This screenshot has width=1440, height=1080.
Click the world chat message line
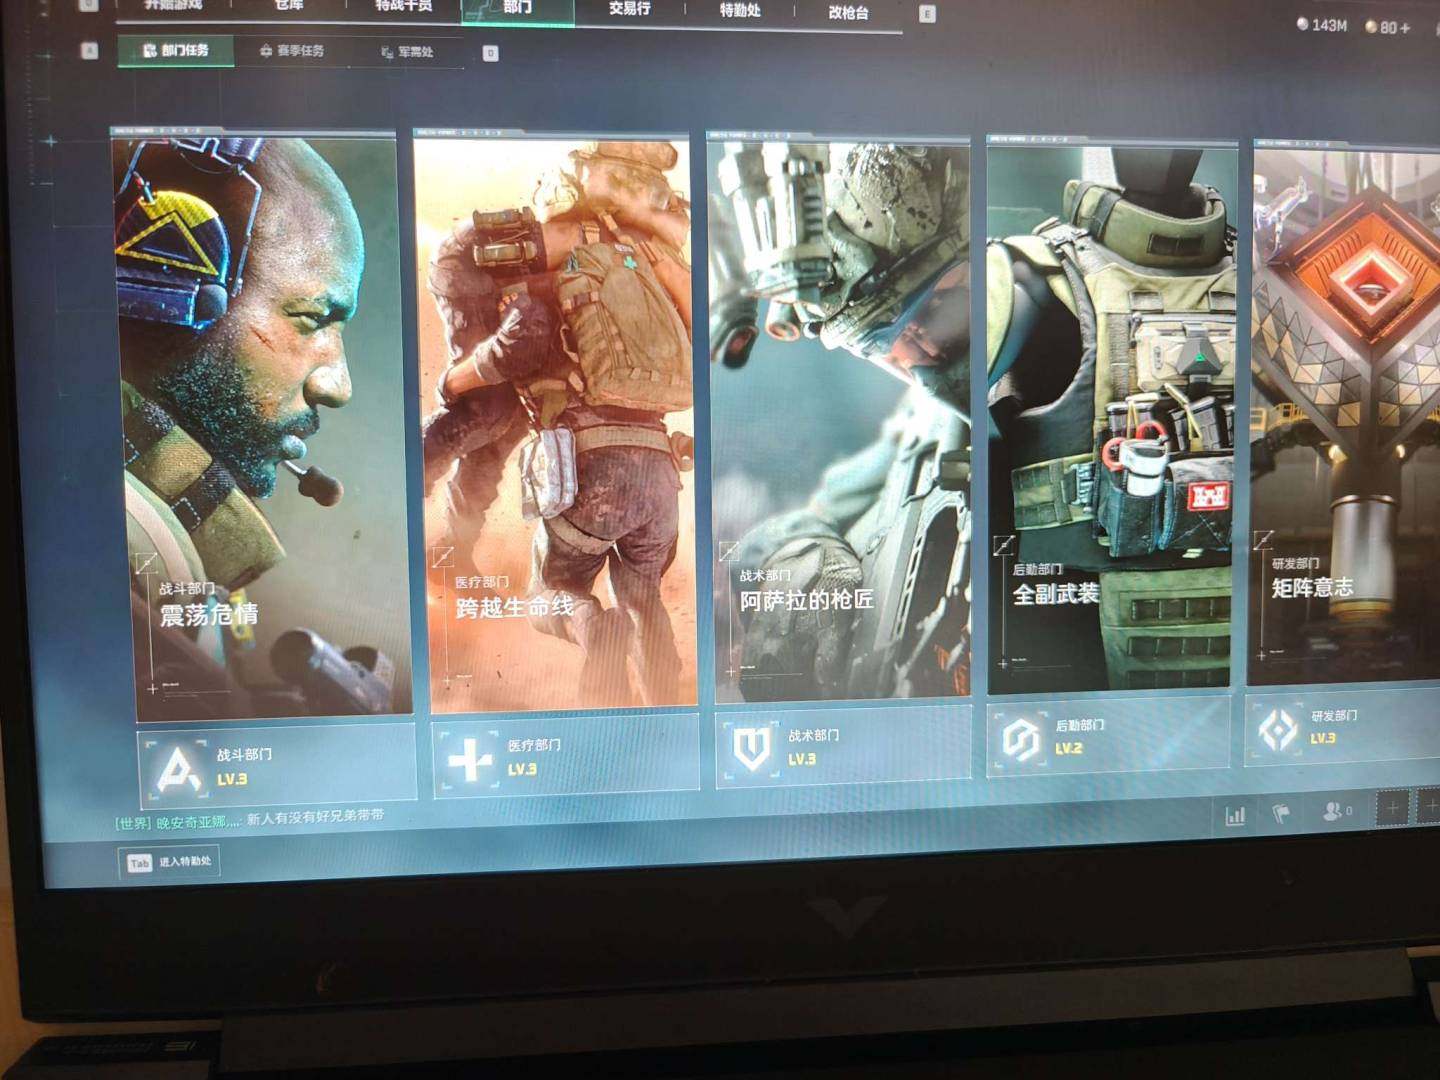[x=250, y=820]
